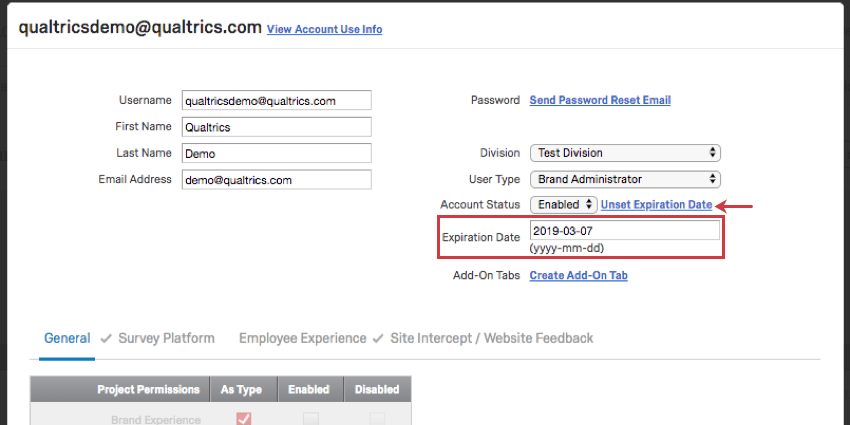Image resolution: width=850 pixels, height=425 pixels.
Task: Expand the User Type dropdown
Action: click(625, 179)
